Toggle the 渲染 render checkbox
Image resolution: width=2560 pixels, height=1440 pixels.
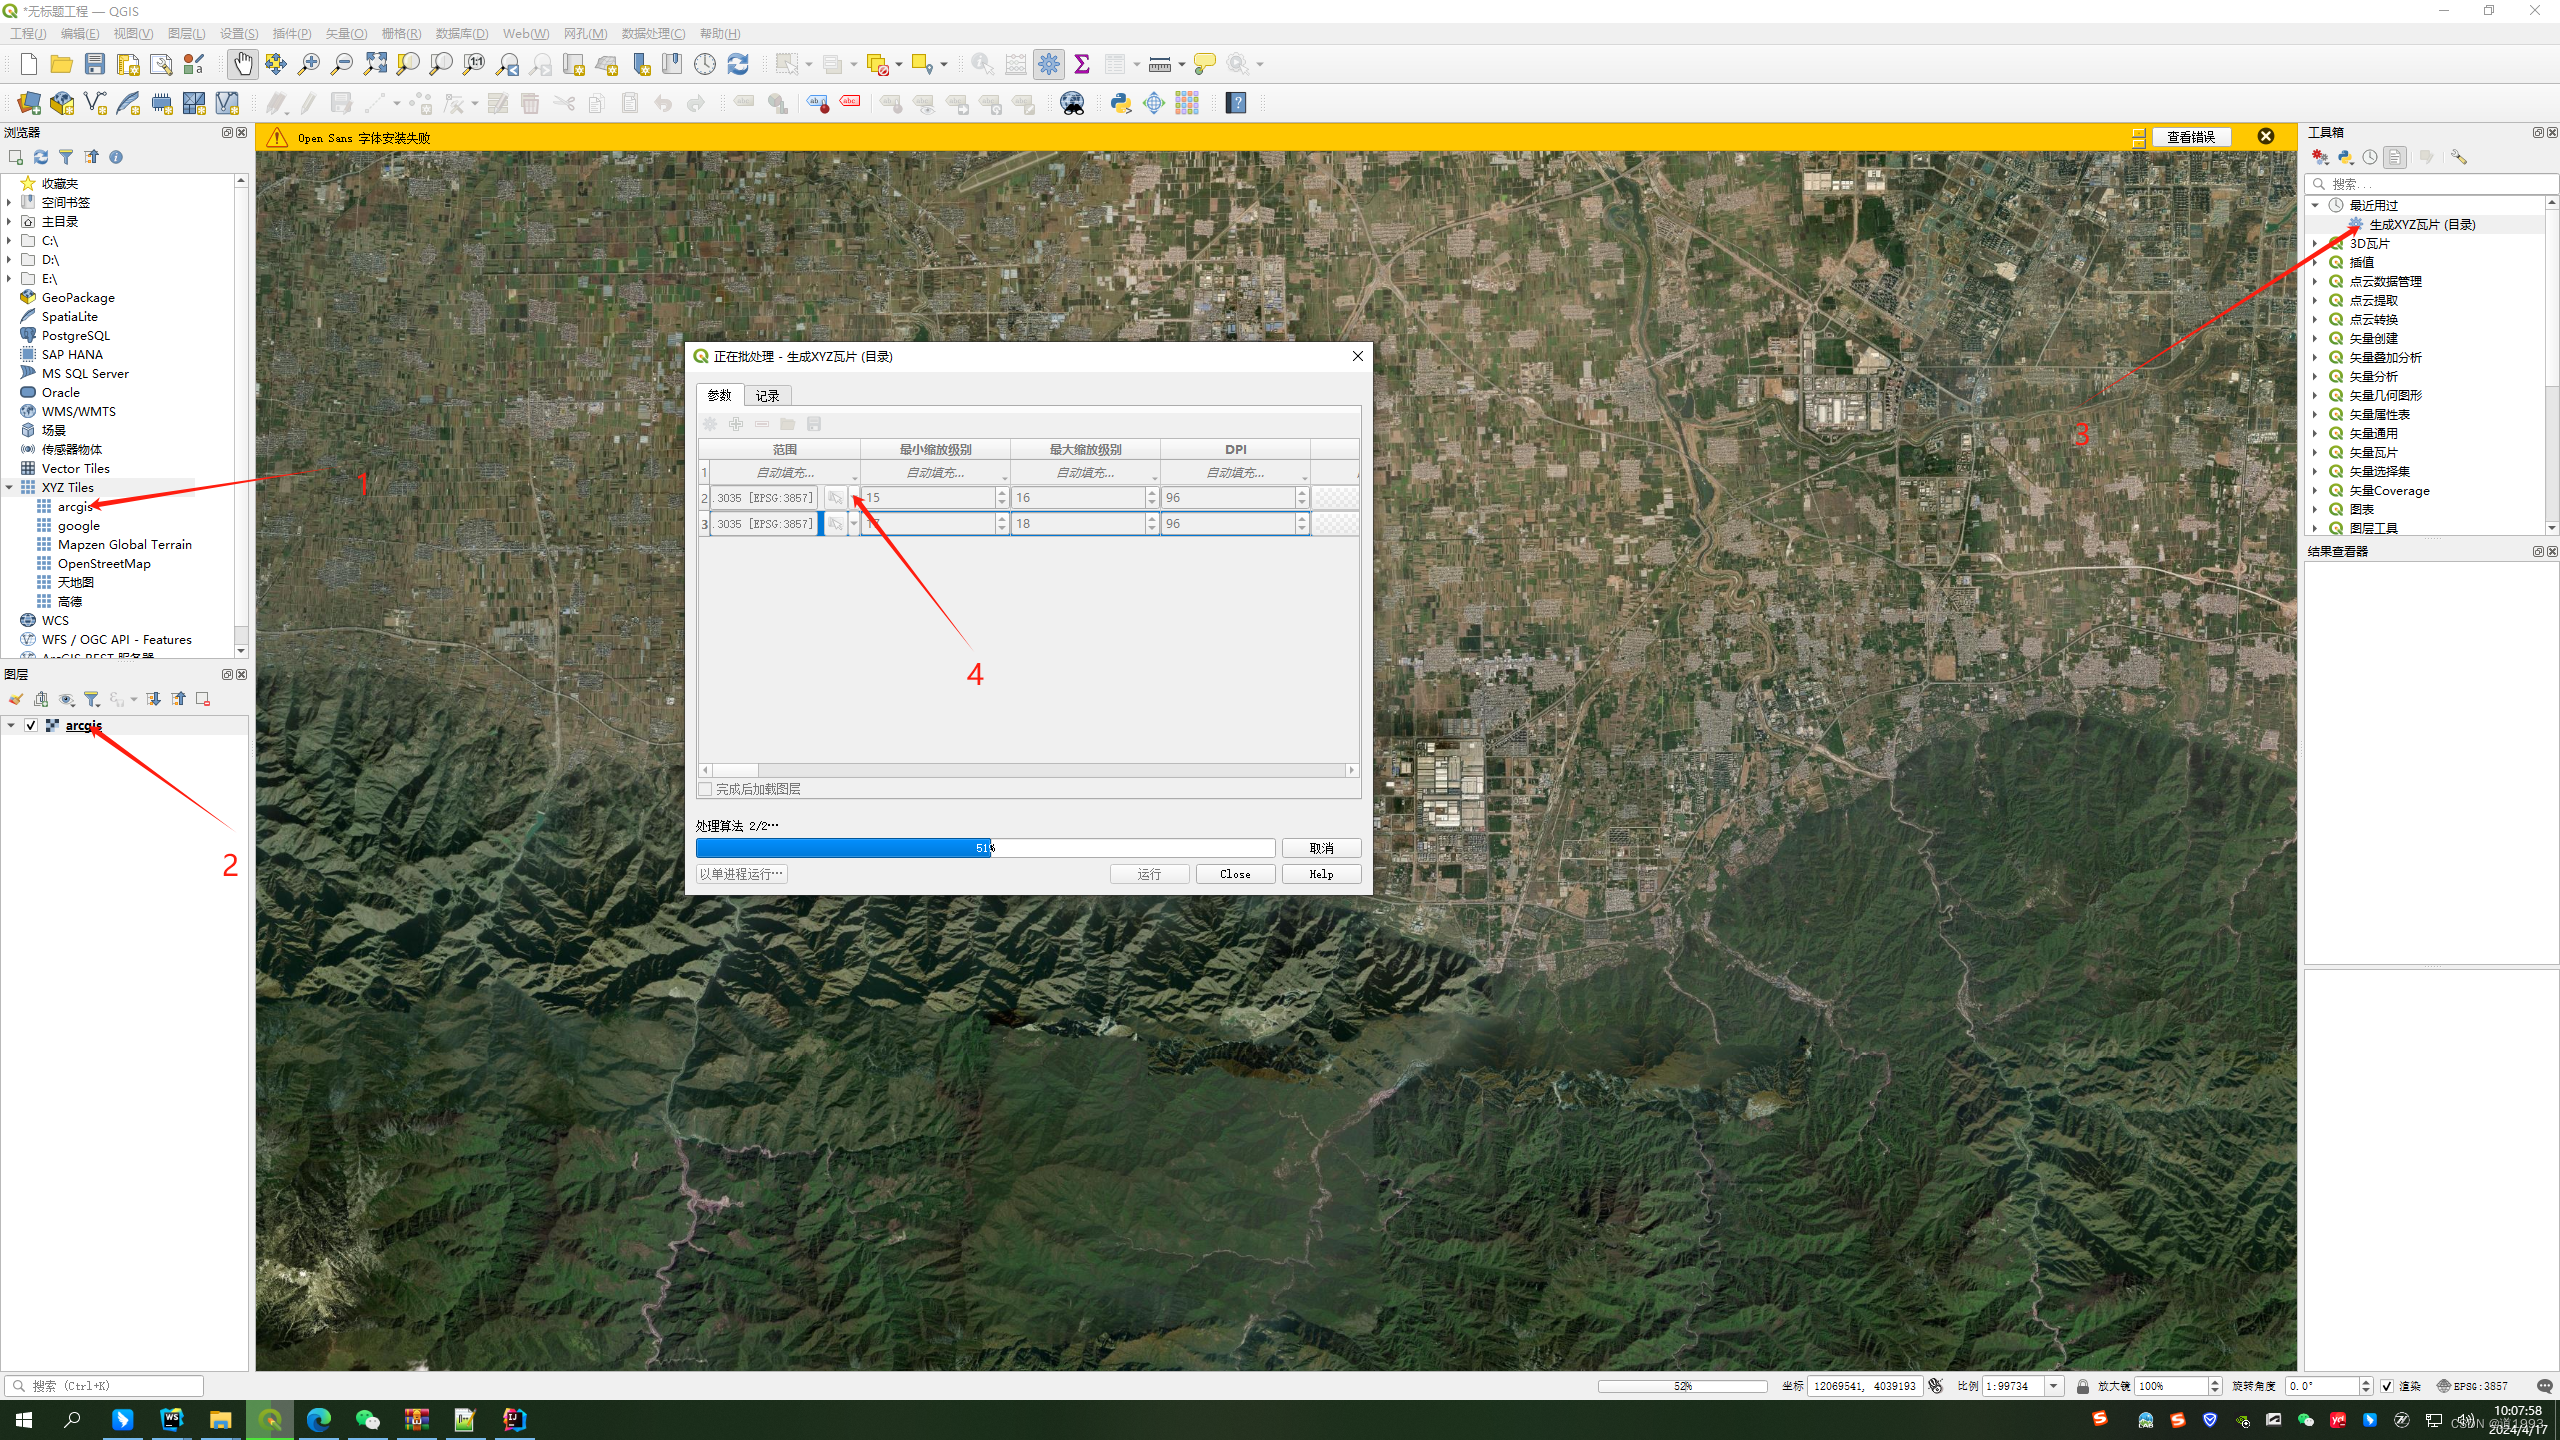click(x=2387, y=1386)
